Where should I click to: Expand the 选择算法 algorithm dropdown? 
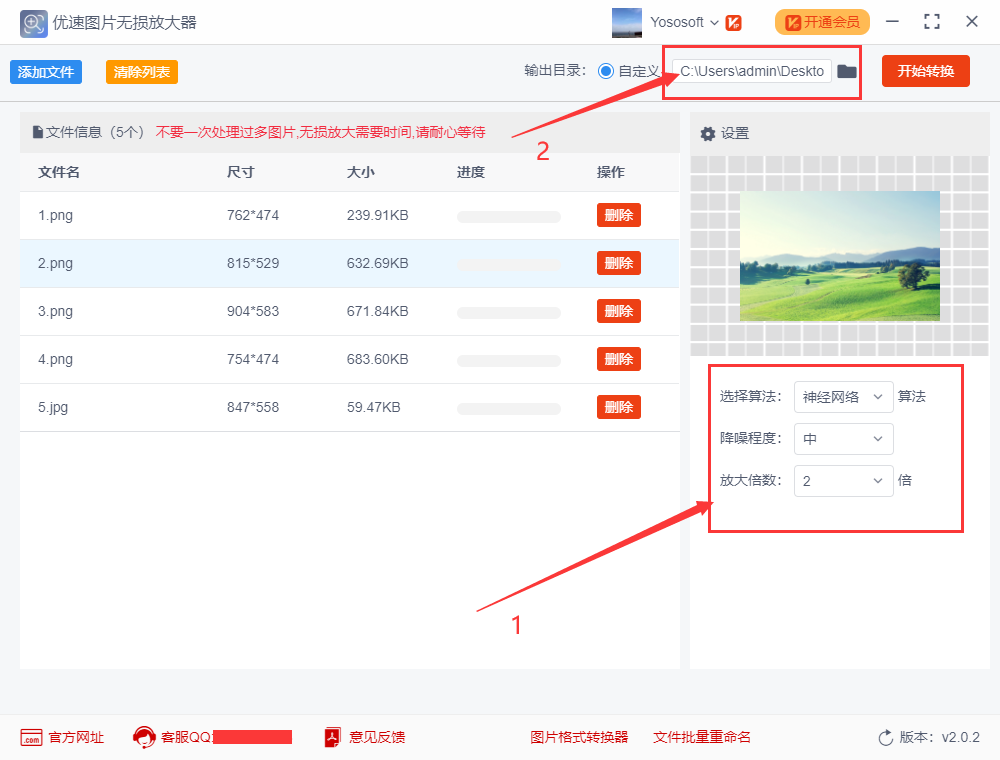point(843,397)
